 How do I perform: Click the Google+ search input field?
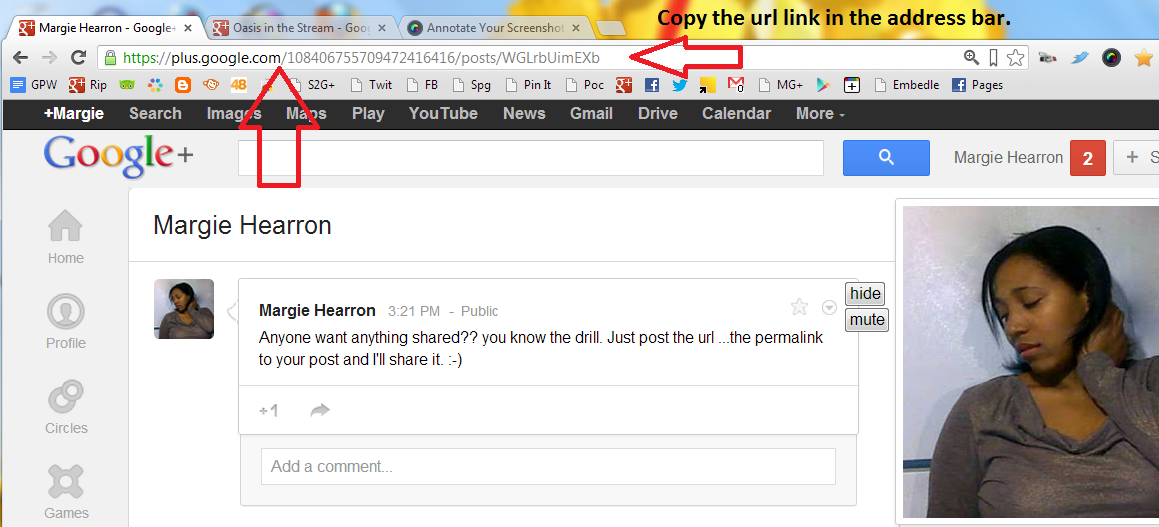[531, 158]
